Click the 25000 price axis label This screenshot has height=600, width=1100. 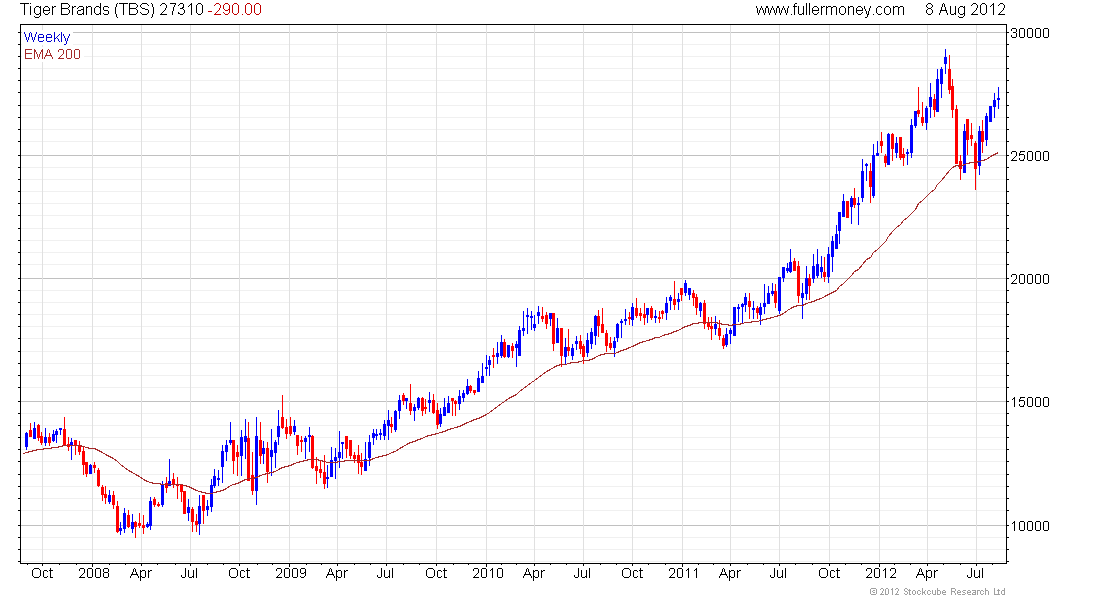point(1031,156)
